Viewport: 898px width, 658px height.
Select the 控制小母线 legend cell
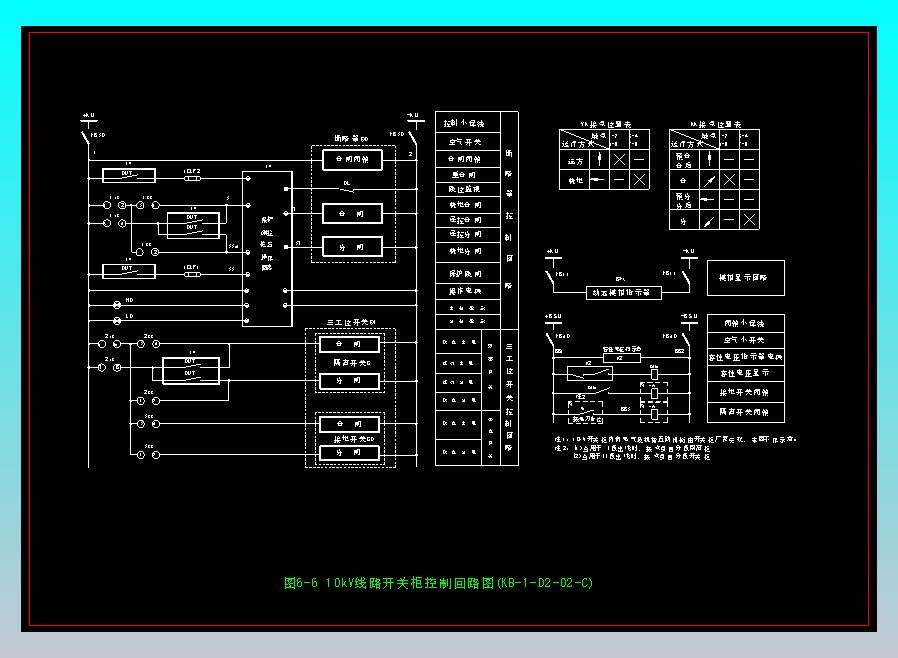click(468, 123)
